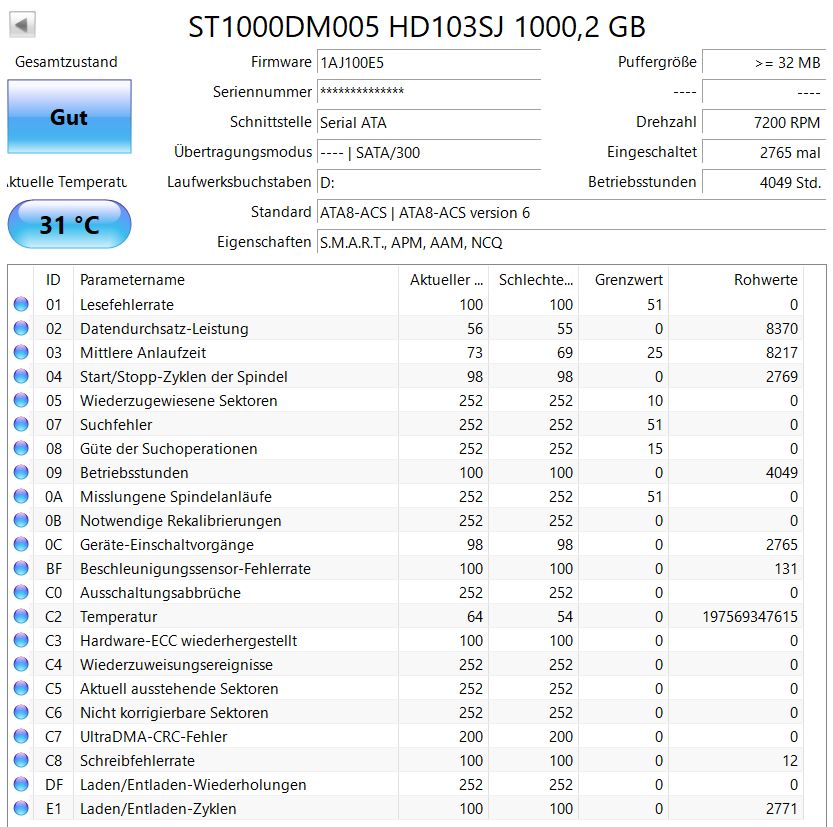Click the Puffergröße value >= 32 MB
This screenshot has height=827, width=833.
click(x=764, y=63)
